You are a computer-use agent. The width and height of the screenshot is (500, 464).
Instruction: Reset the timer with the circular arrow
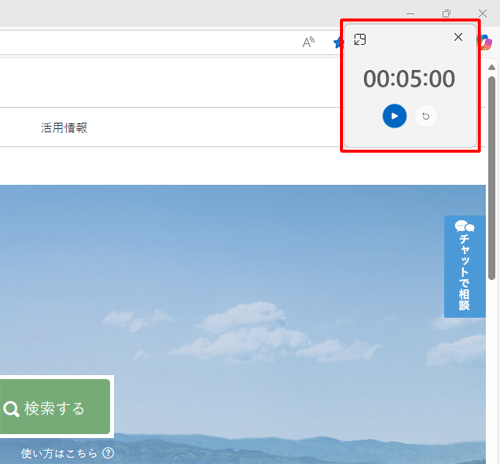click(426, 116)
